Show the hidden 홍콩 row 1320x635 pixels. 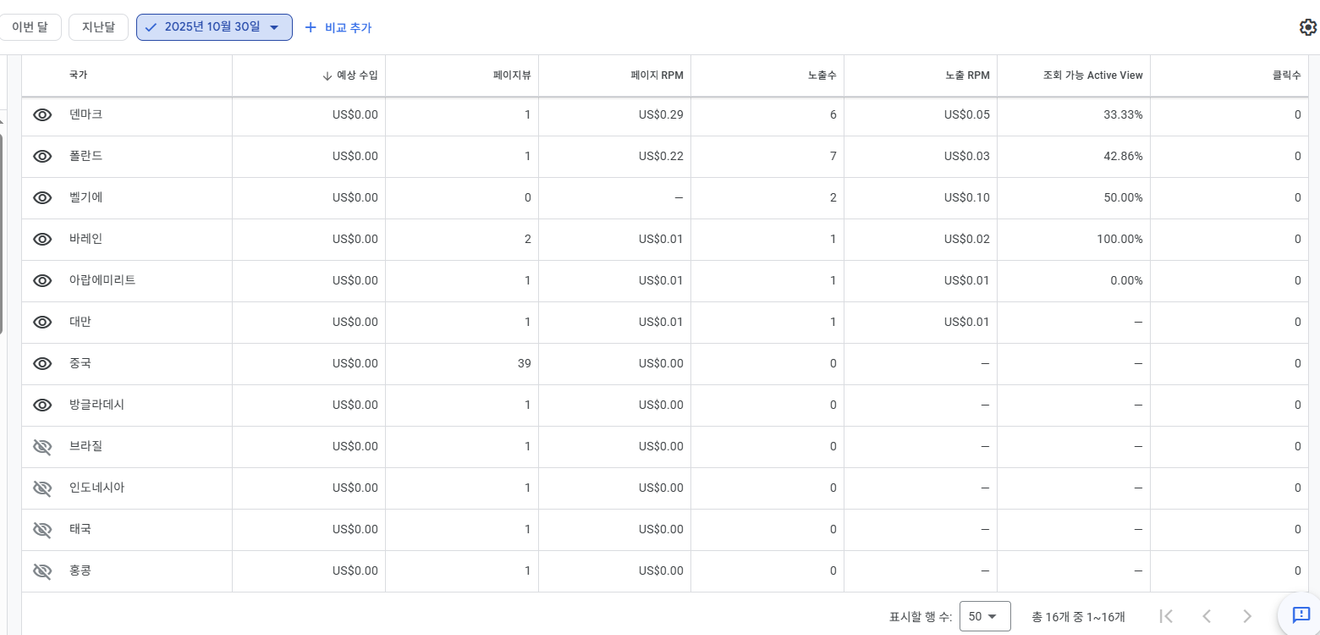coord(42,571)
